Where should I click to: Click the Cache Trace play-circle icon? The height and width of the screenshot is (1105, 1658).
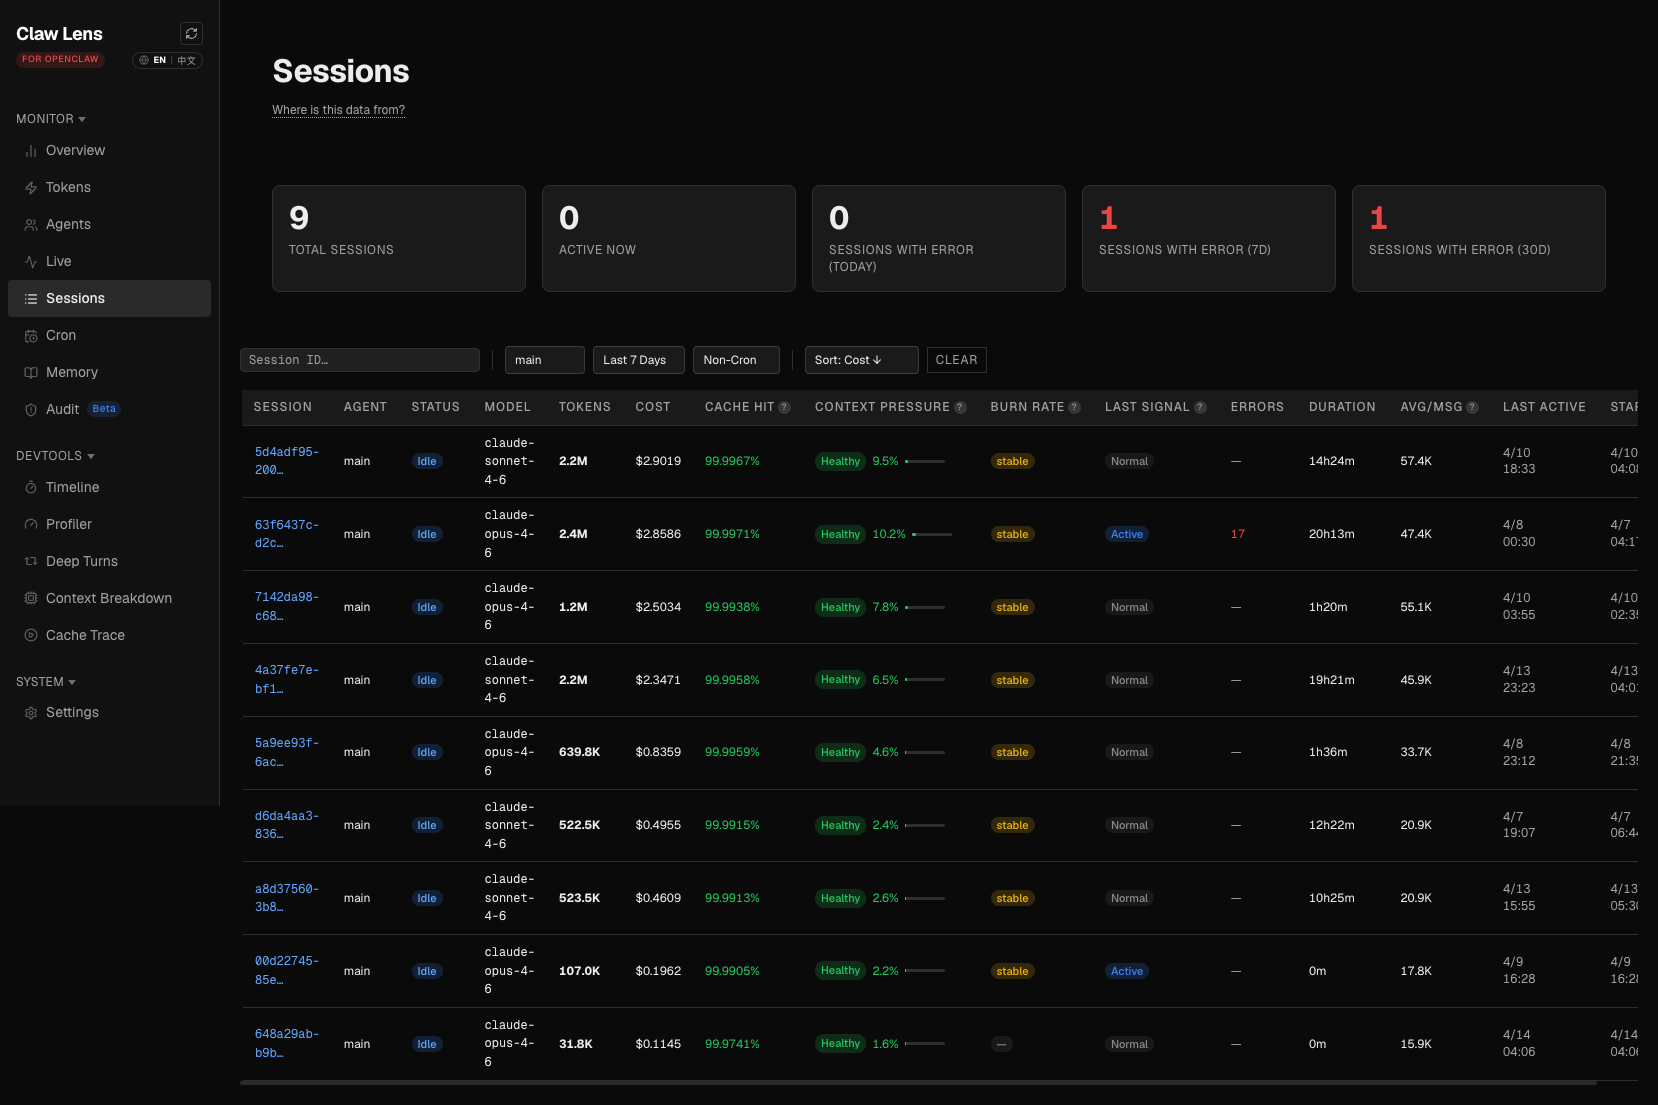tap(31, 636)
